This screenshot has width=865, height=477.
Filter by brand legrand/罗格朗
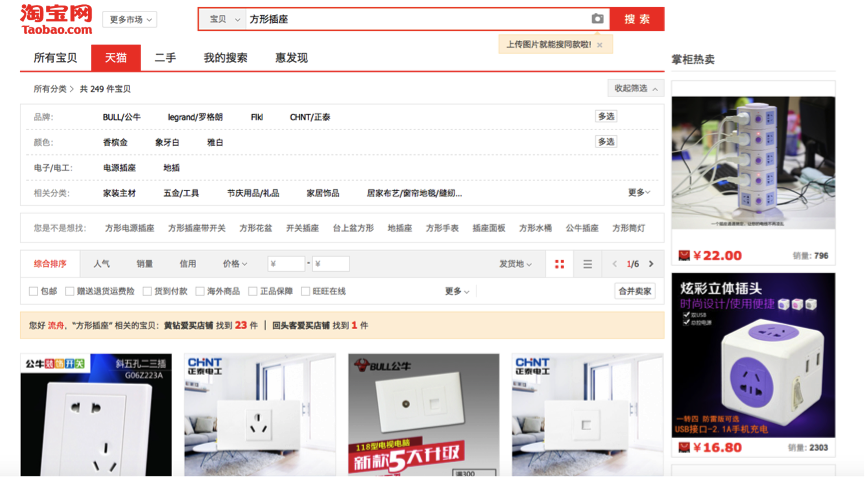[195, 117]
